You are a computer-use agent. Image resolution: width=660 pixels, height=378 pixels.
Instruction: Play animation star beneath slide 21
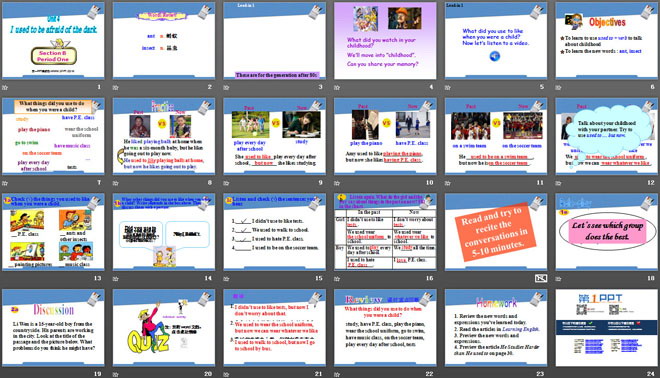[226, 374]
